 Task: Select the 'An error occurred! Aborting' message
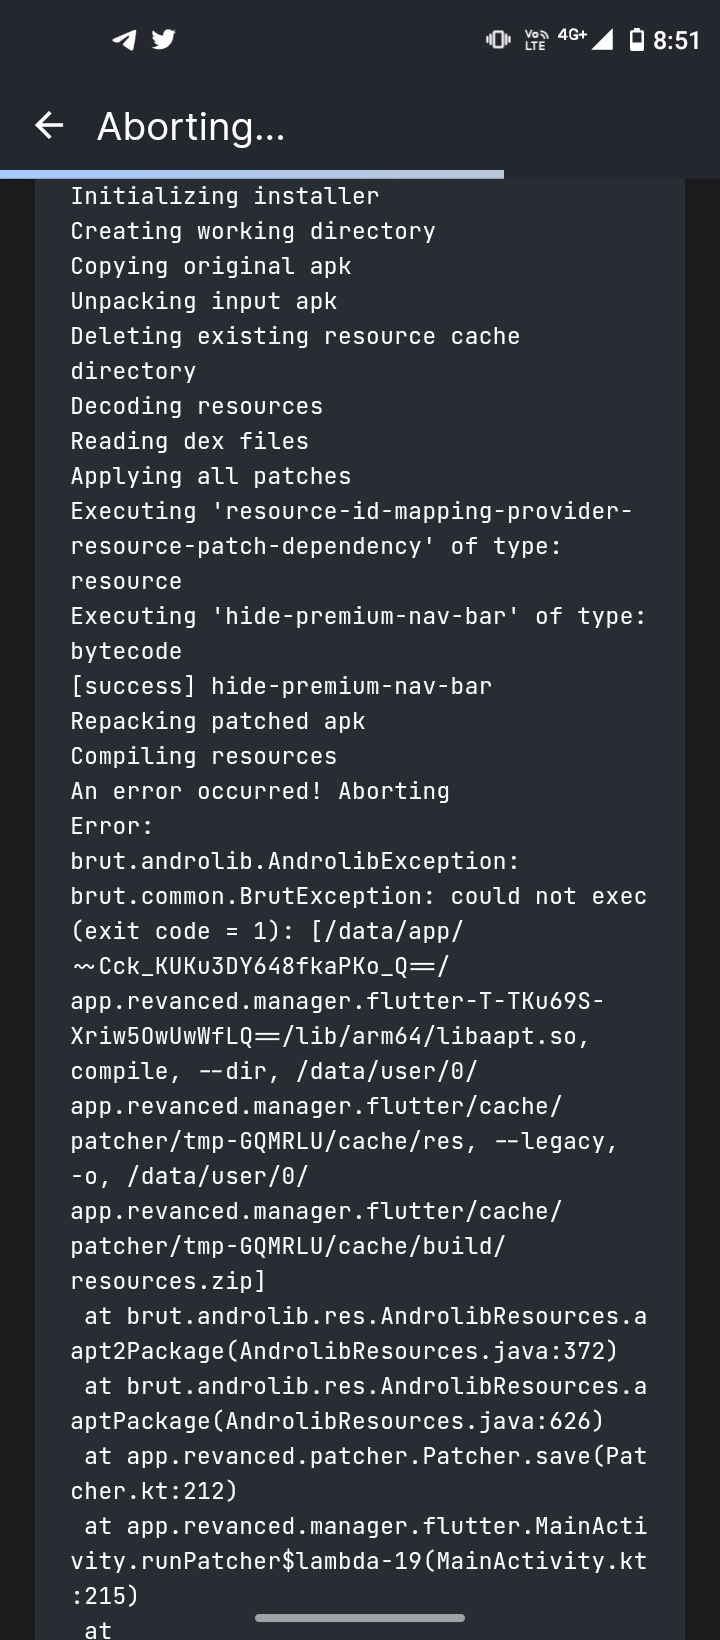pos(260,790)
